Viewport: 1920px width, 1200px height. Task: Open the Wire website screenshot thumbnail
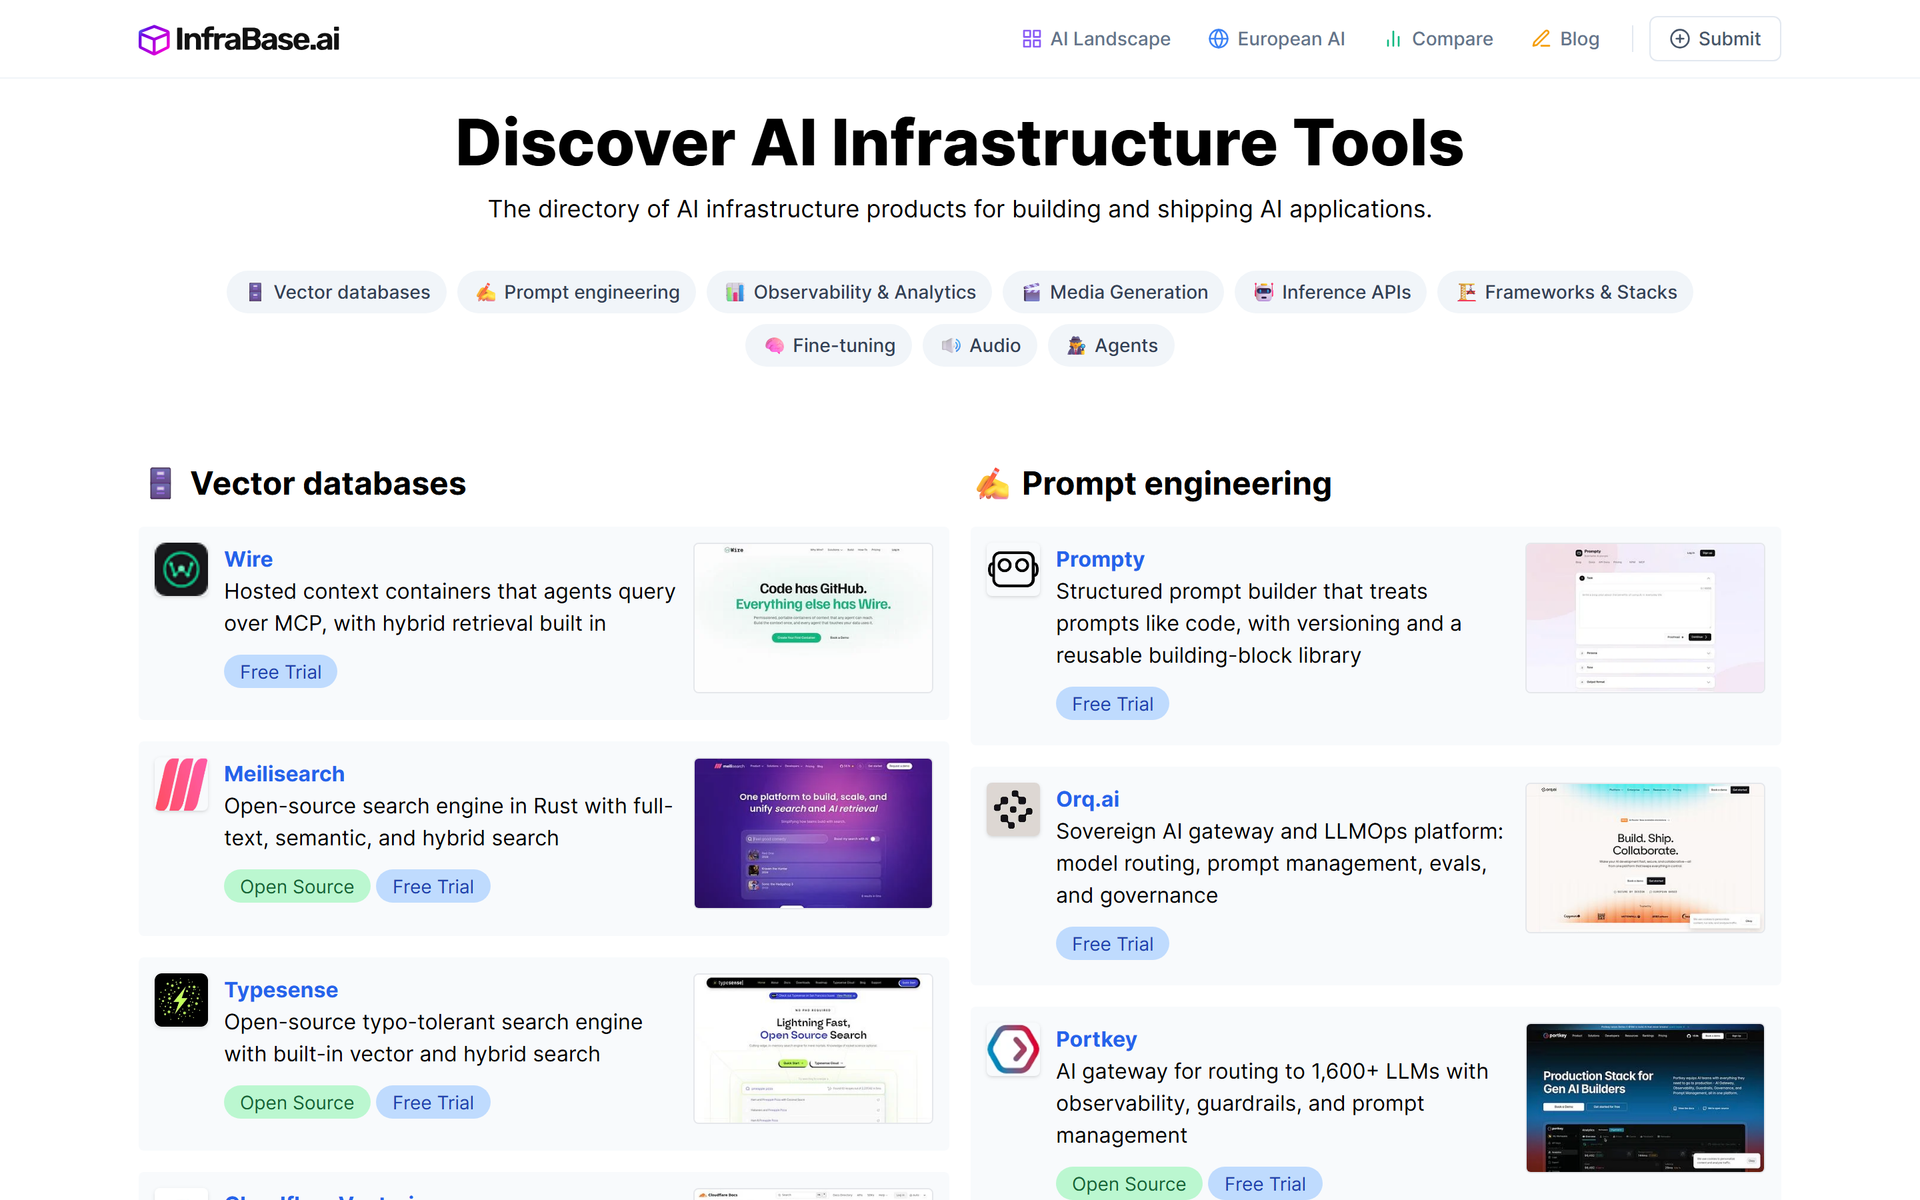tap(813, 618)
